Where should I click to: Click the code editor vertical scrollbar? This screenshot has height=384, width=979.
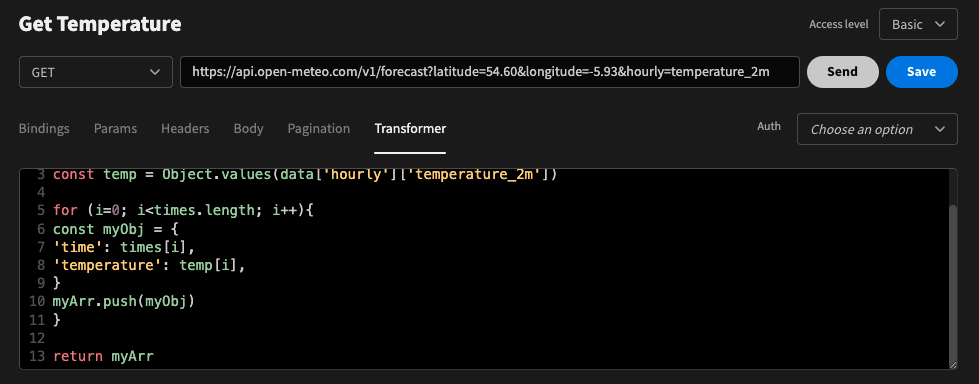(x=952, y=283)
